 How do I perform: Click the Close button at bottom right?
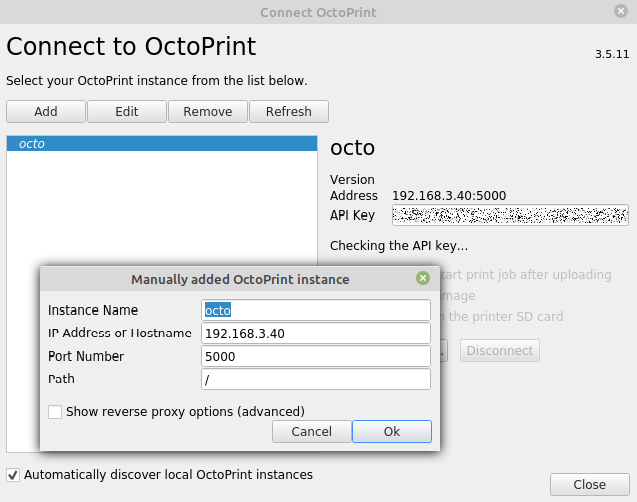(589, 485)
